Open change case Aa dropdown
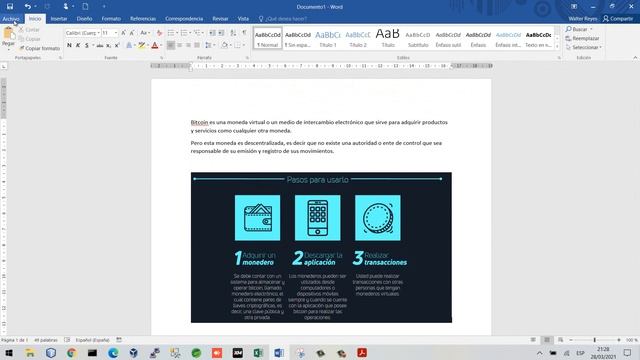Image resolution: width=640 pixels, height=360 pixels. pos(145,33)
